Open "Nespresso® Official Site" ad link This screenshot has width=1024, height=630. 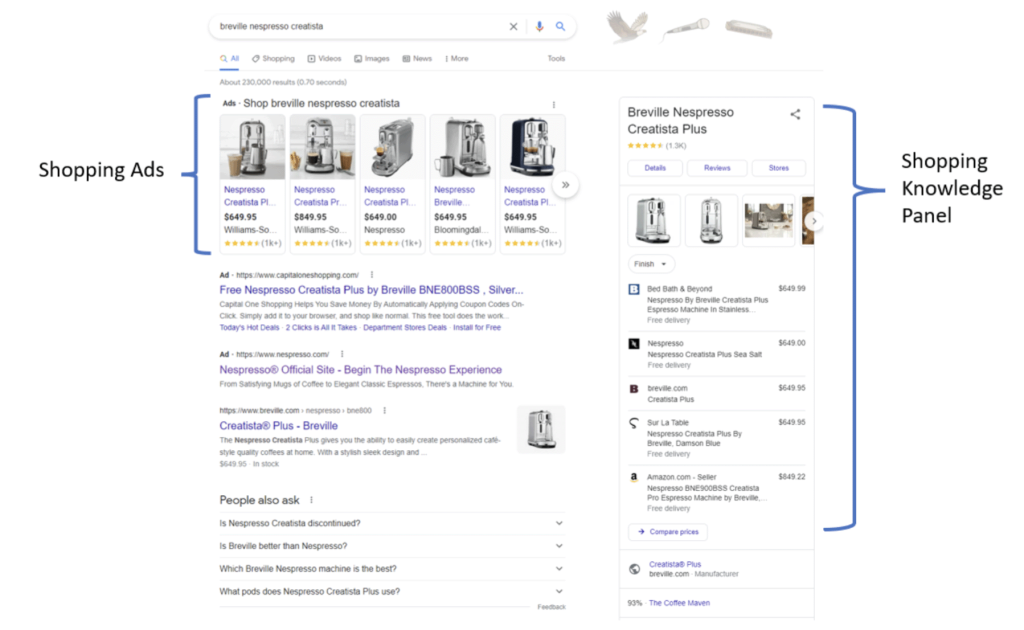pyautogui.click(x=360, y=370)
